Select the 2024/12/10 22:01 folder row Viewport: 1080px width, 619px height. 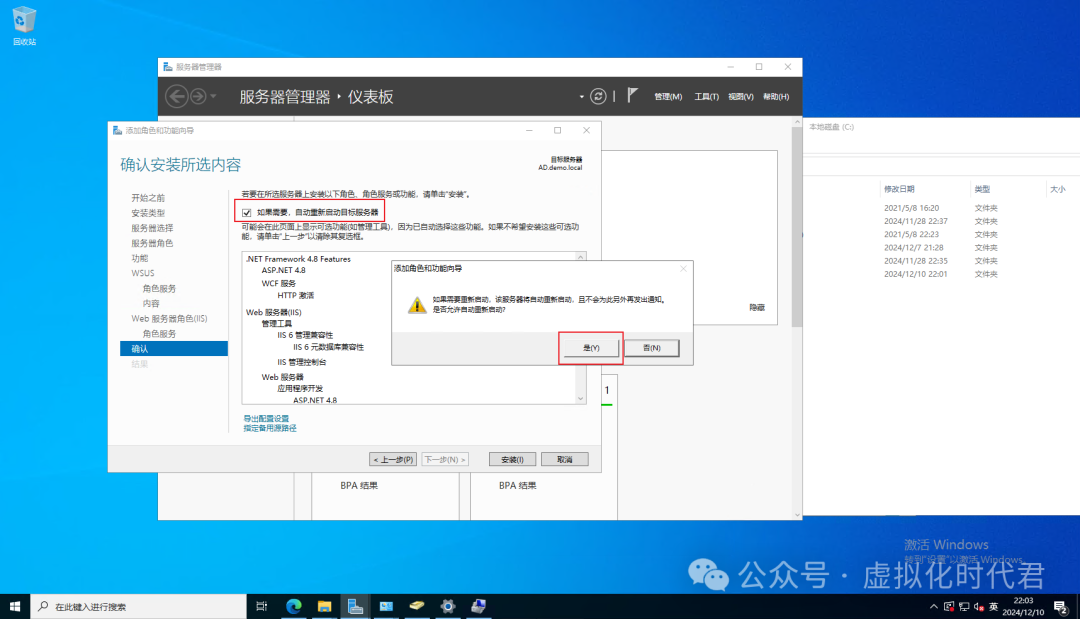coord(941,274)
